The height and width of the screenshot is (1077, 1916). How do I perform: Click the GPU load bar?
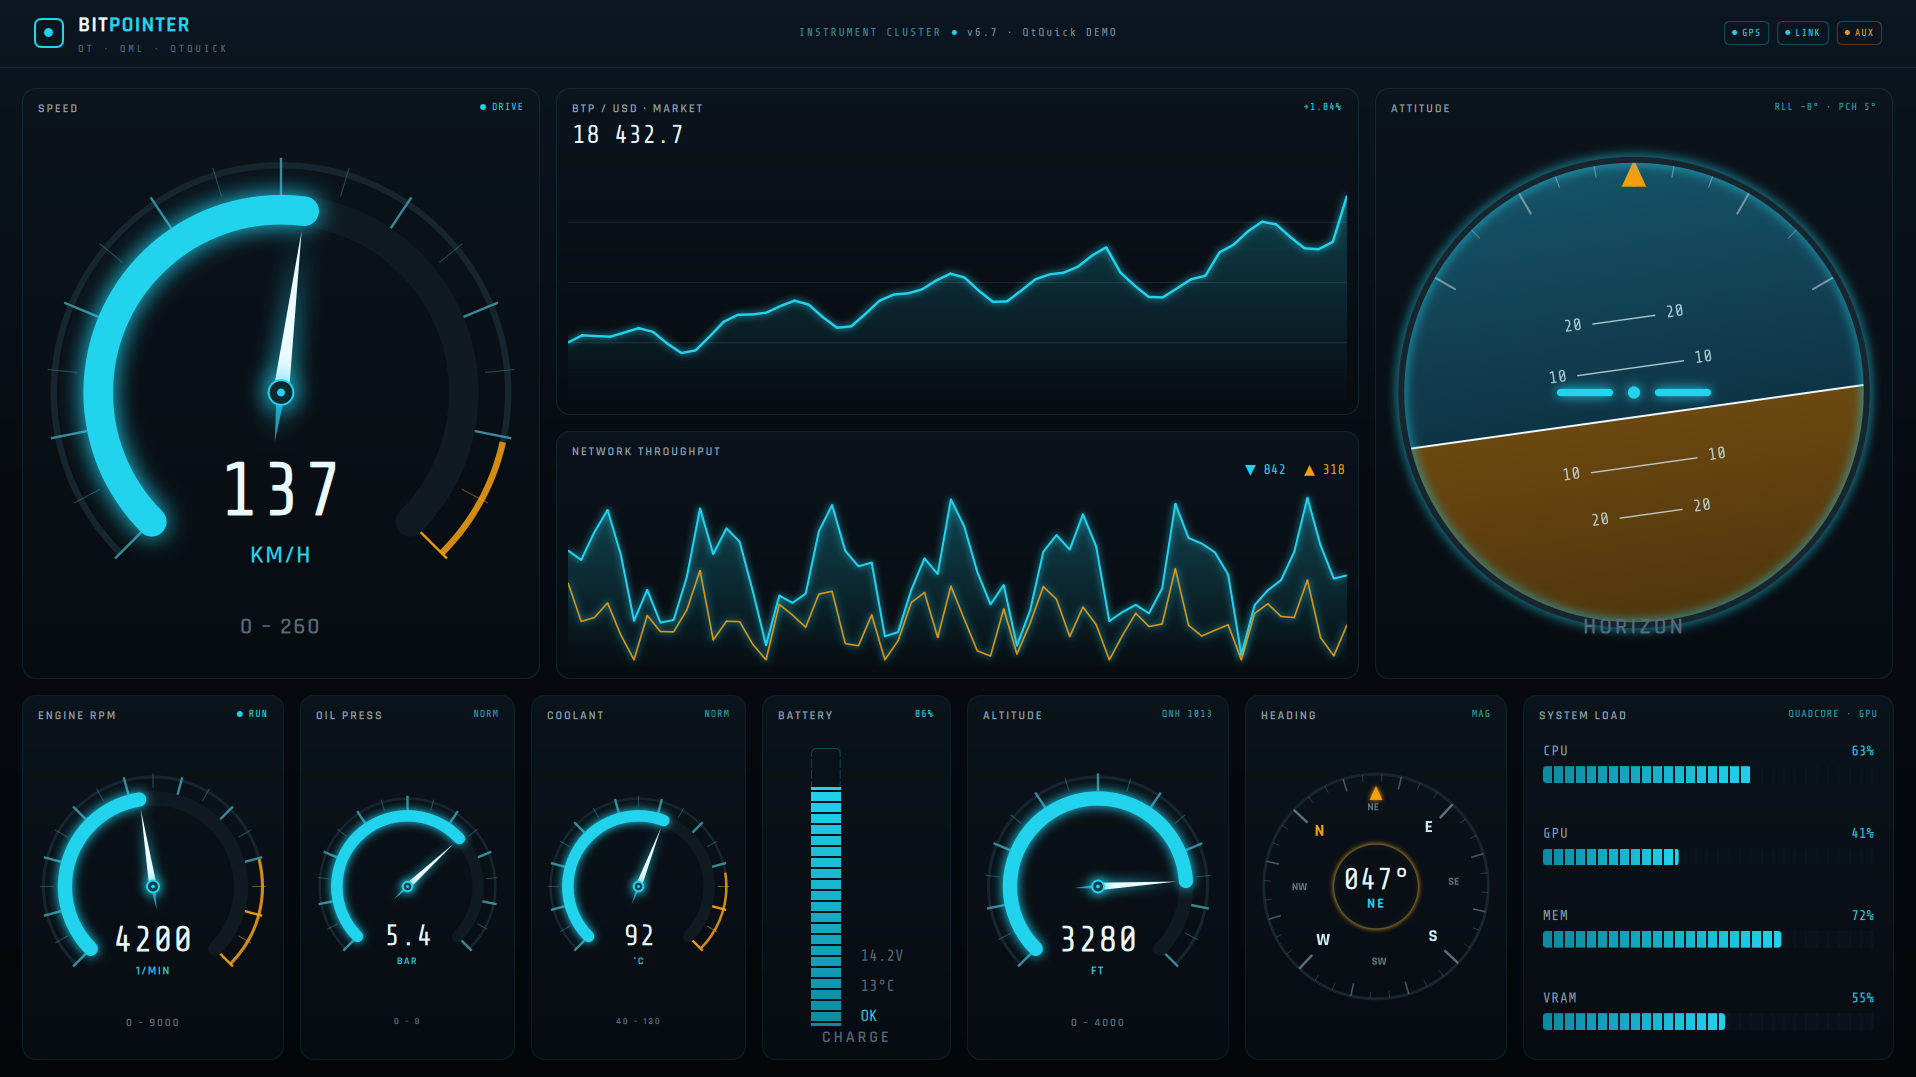1707,856
